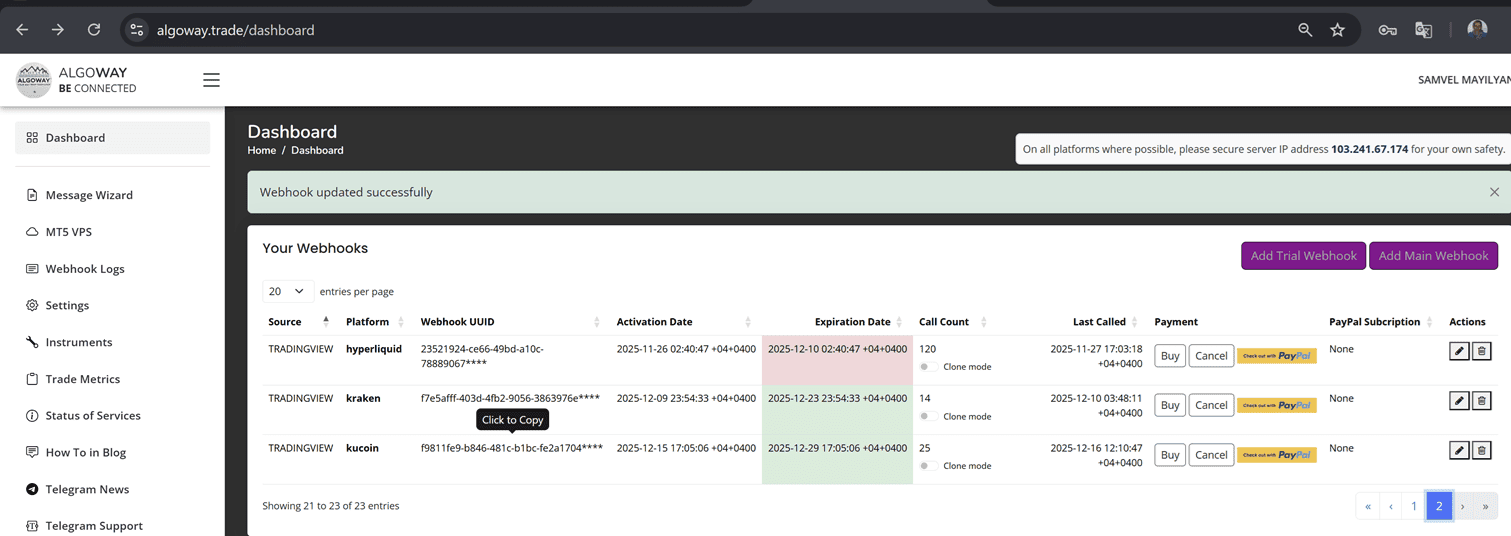Sort table by Expiration Date column
The image size is (1511, 536).
point(837,322)
